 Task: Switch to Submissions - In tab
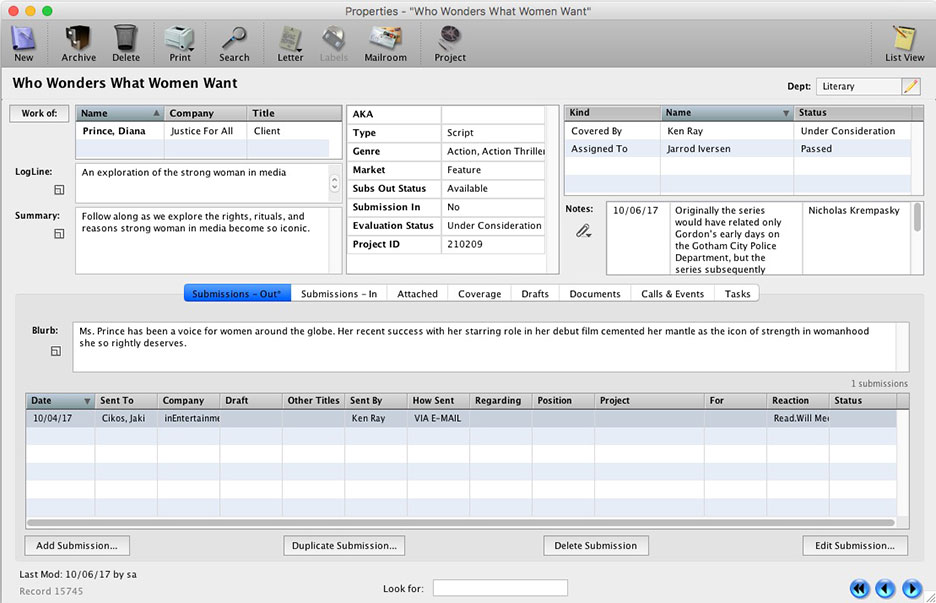click(339, 293)
